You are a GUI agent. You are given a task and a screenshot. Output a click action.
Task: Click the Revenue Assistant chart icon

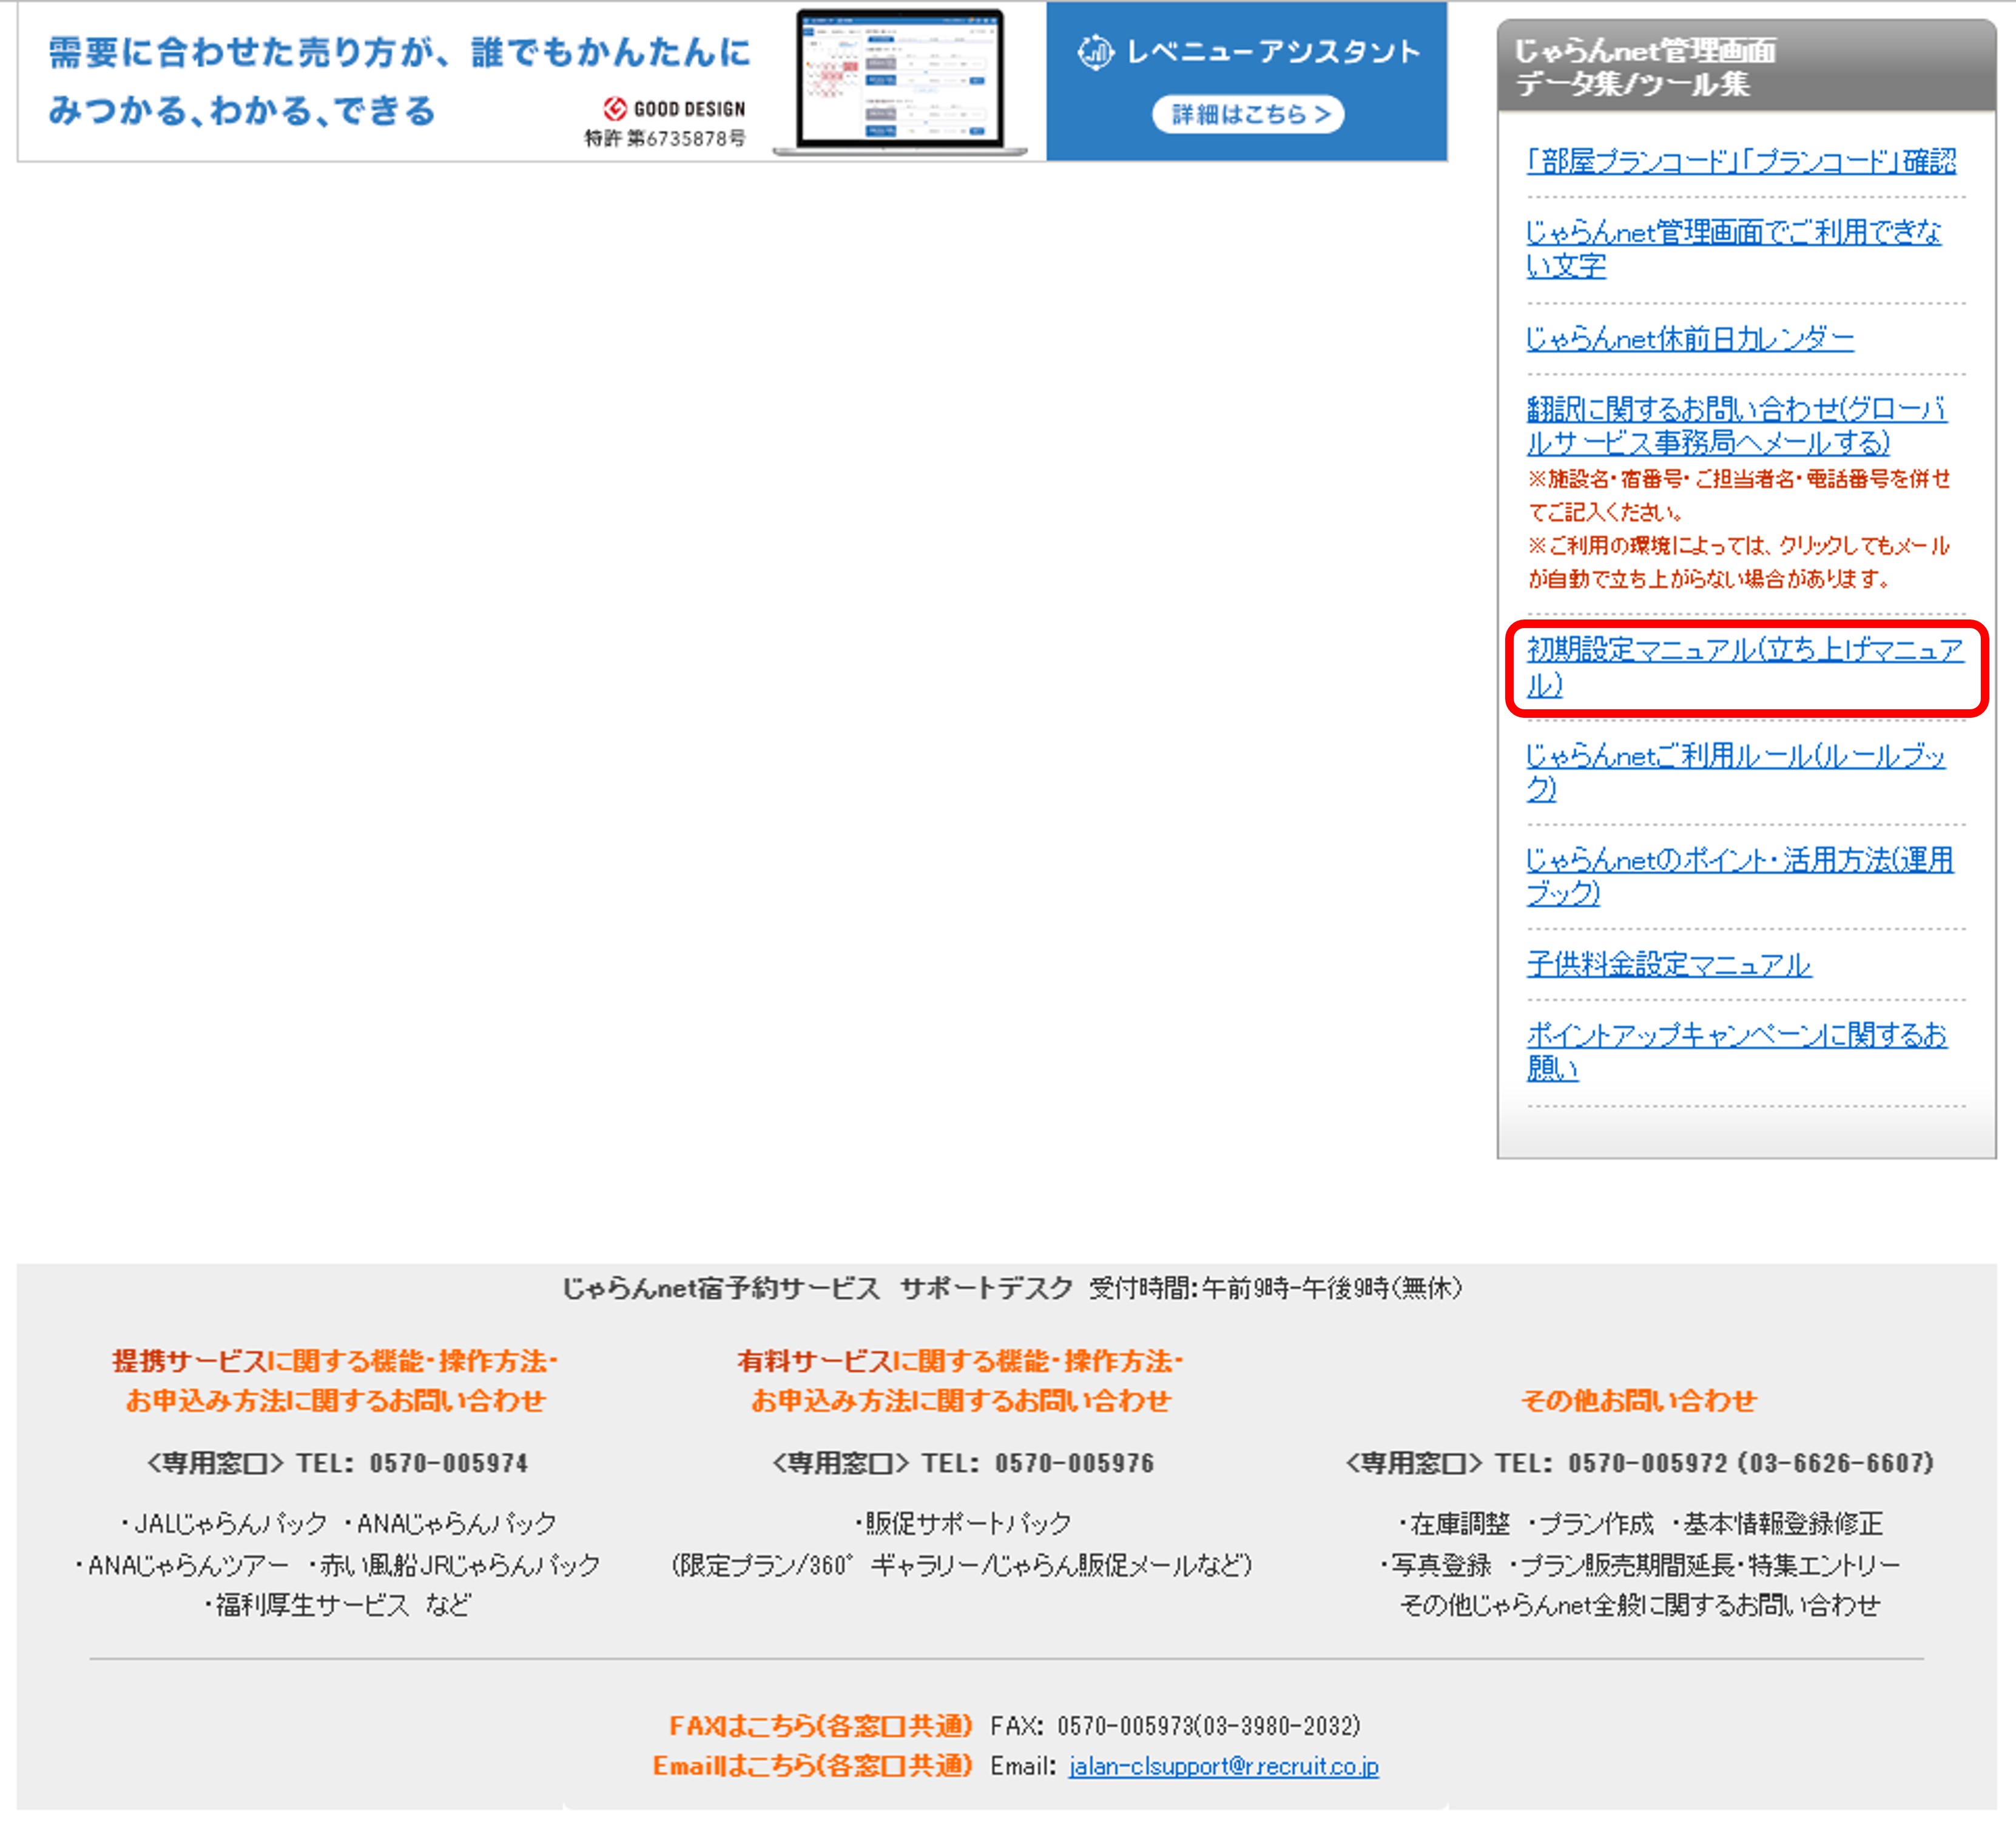(x=1095, y=52)
